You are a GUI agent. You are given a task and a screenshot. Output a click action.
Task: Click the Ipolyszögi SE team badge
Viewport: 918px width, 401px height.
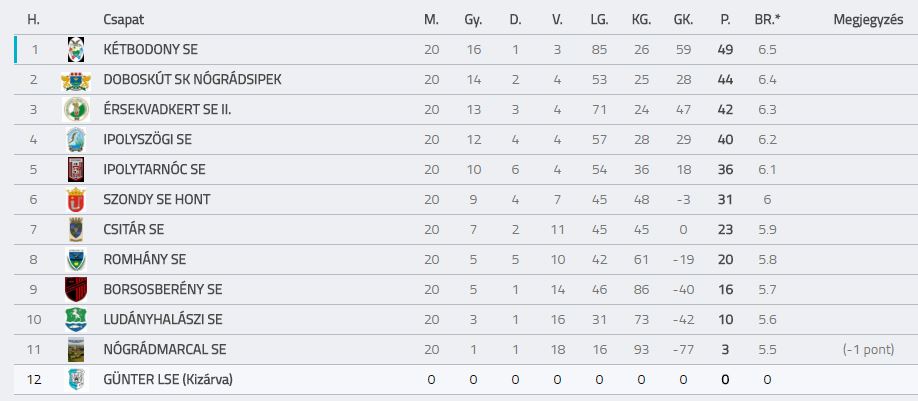point(76,139)
